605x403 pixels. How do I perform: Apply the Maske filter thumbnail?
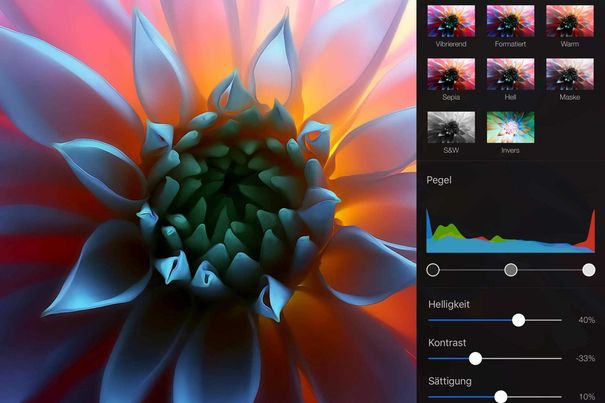point(570,74)
